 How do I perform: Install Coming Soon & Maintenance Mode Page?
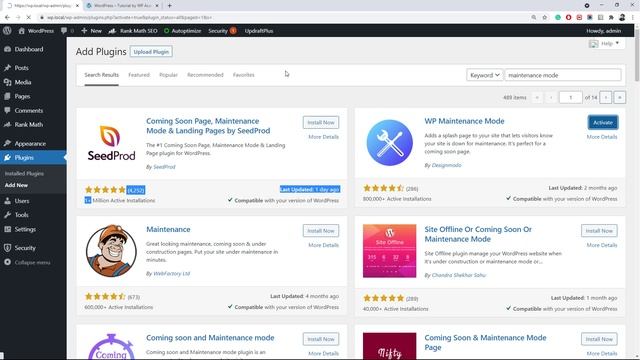tap(599, 339)
